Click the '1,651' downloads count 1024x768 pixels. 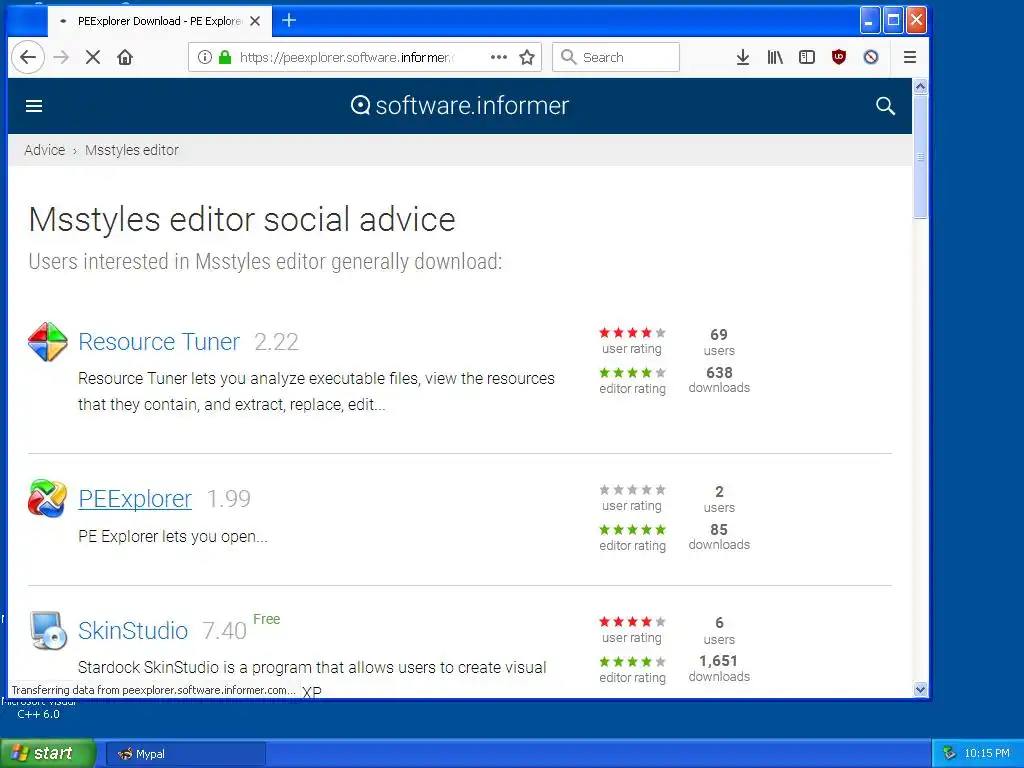718,661
